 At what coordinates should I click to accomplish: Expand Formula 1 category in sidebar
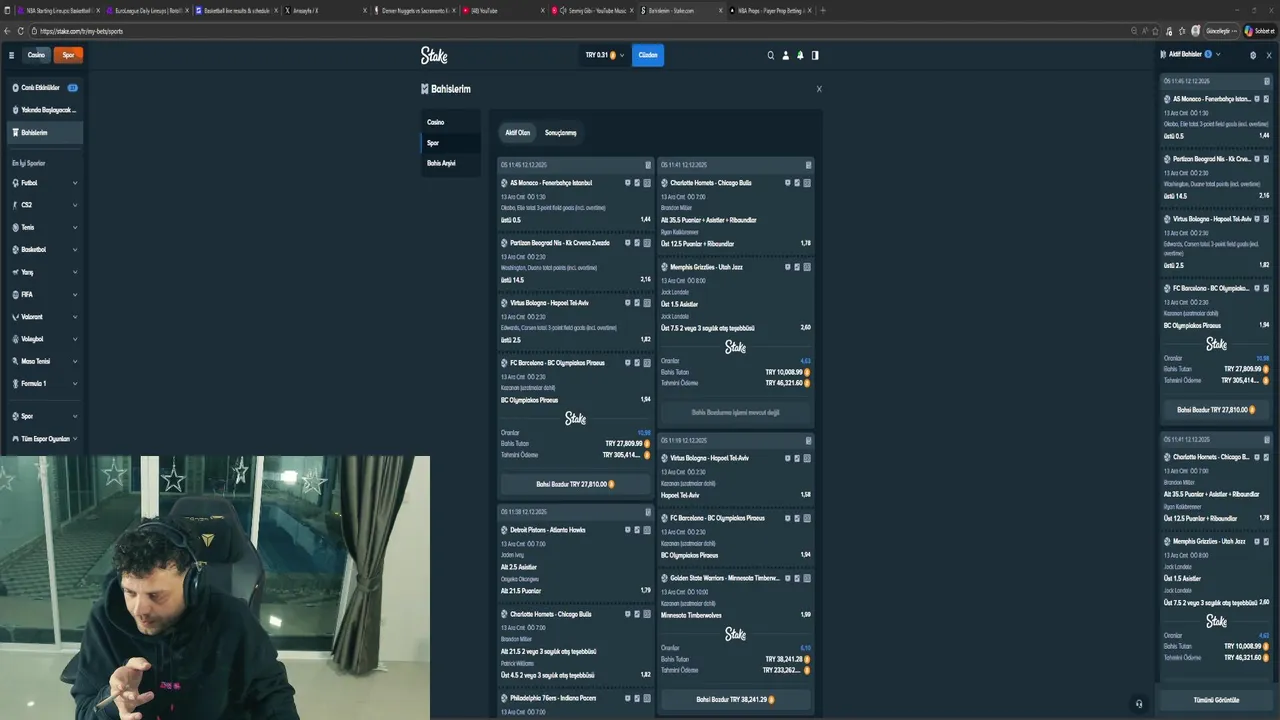pyautogui.click(x=75, y=383)
